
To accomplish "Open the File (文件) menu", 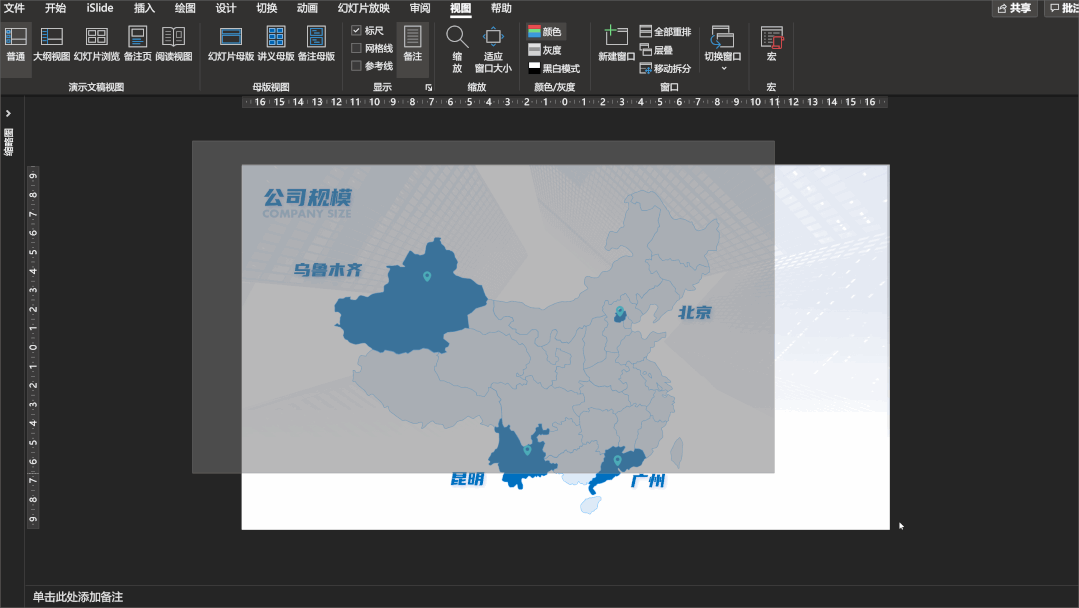I will 14,8.
